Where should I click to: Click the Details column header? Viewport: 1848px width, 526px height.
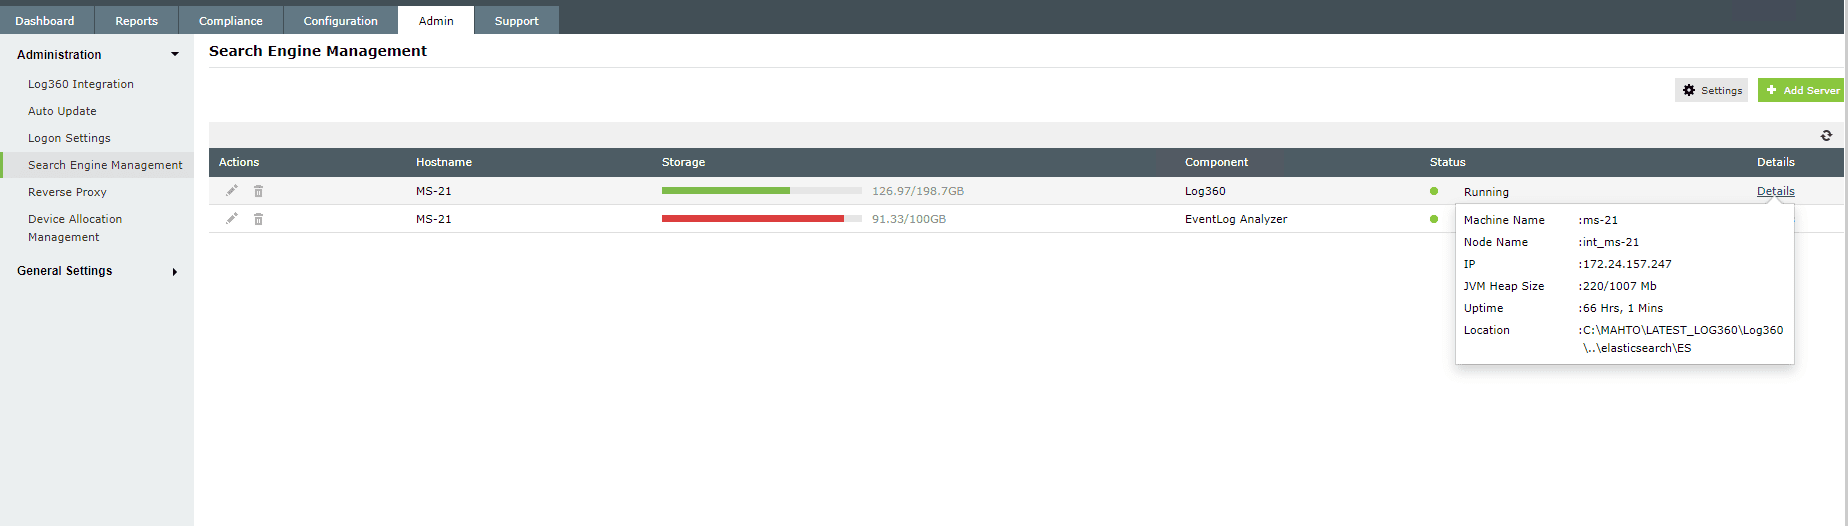click(1776, 162)
